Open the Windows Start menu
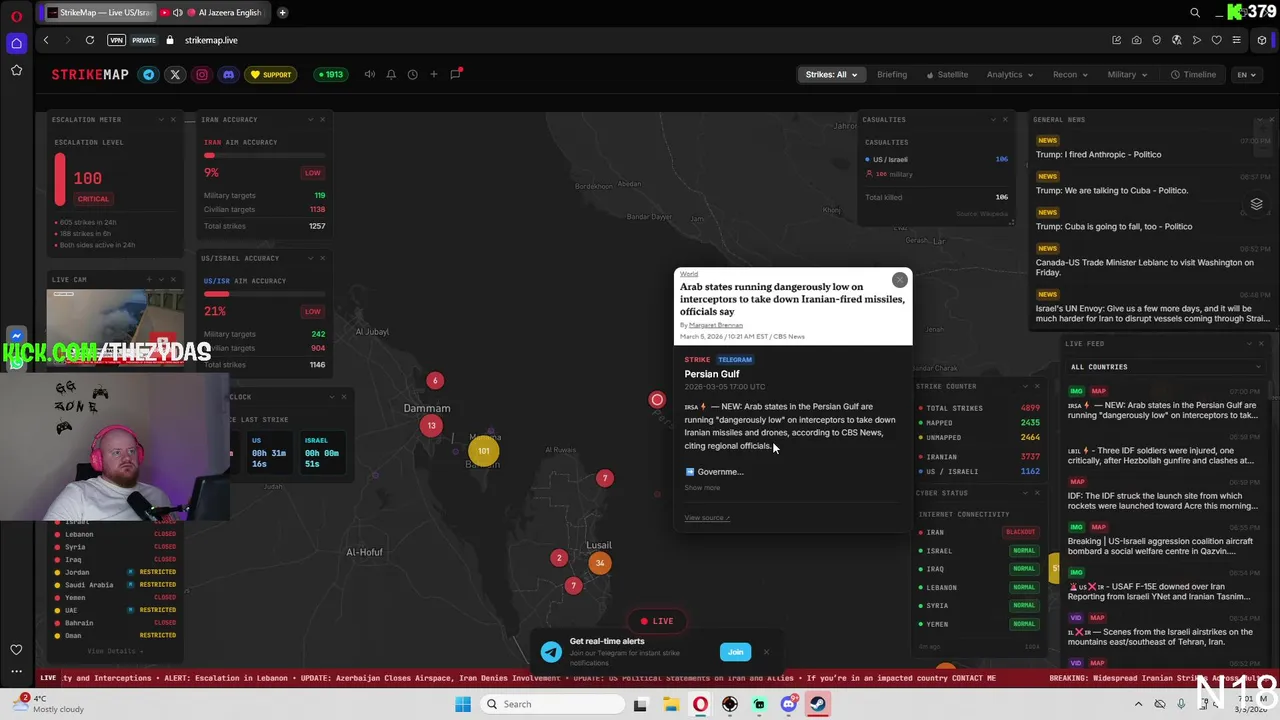This screenshot has width=1280, height=720. point(462,704)
